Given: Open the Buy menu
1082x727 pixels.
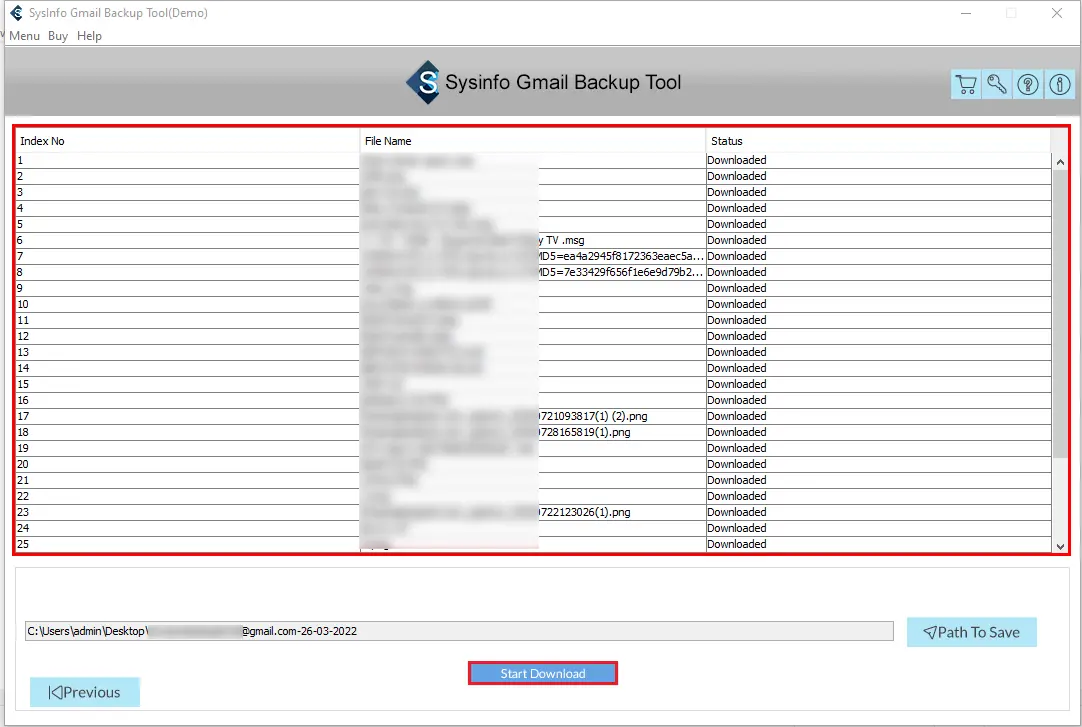Looking at the screenshot, I should [x=58, y=36].
